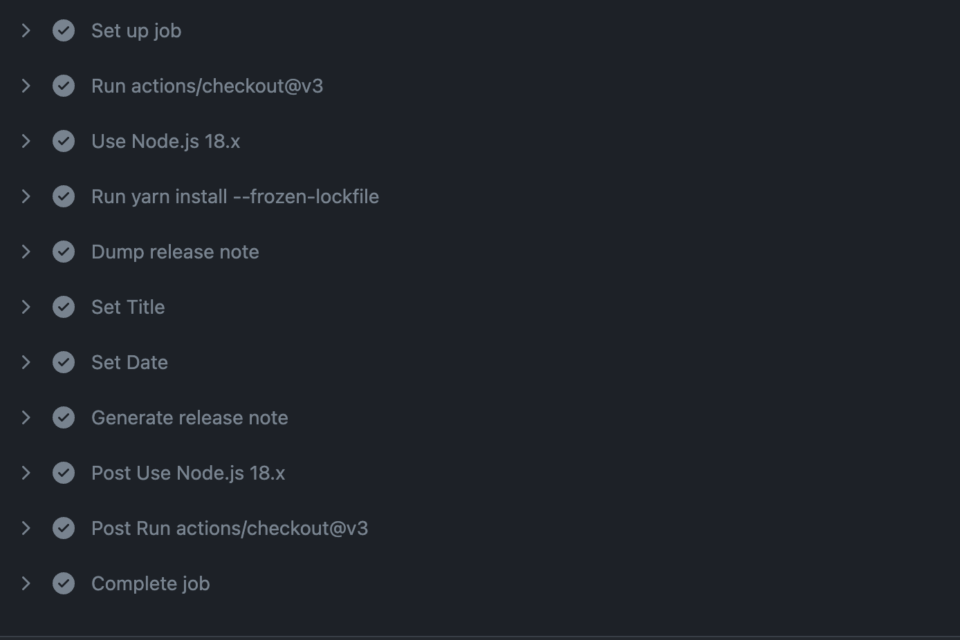Click the success icon next to Dump release note

tap(64, 252)
